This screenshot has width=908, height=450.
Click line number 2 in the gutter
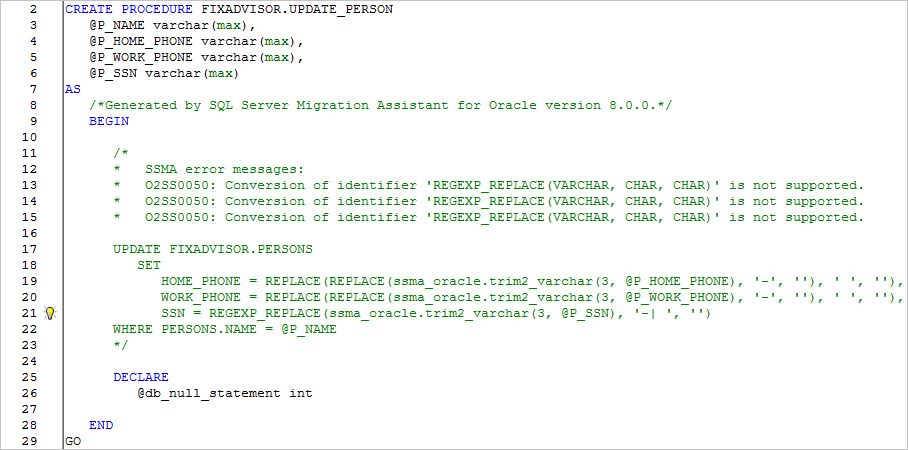click(33, 9)
